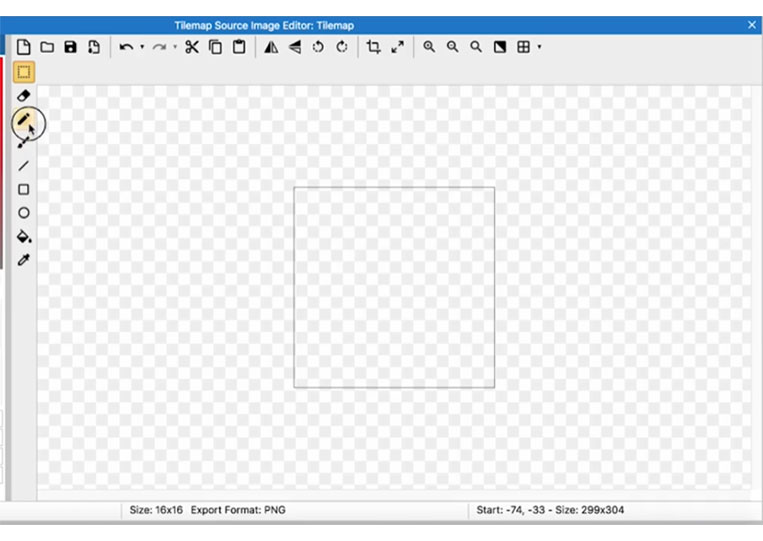The width and height of the screenshot is (763, 541).
Task: Click the greyed-out Redo arrow
Action: click(159, 47)
